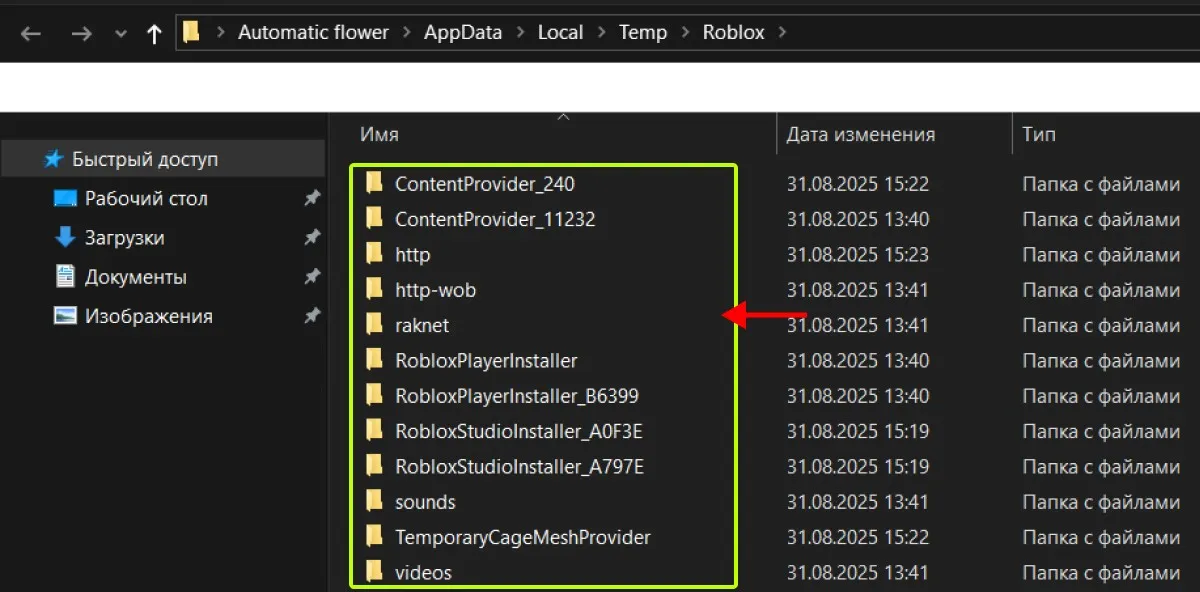
Task: Sort by Тип column header
Action: click(x=1039, y=134)
